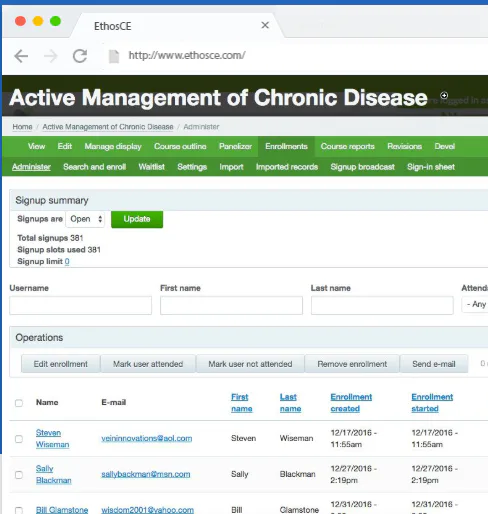Open the Signups are Open dropdown
The height and width of the screenshot is (514, 488).
85,219
